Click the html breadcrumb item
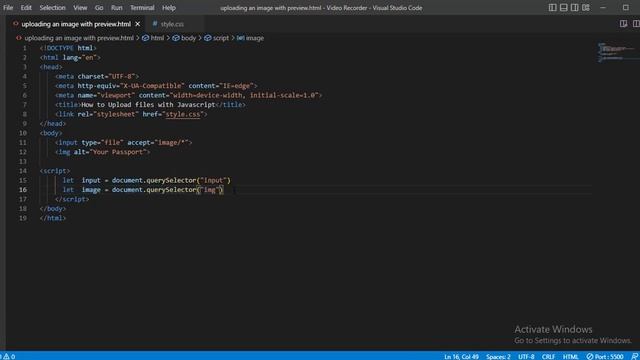Viewport: 640px width, 360px height. tap(153, 38)
